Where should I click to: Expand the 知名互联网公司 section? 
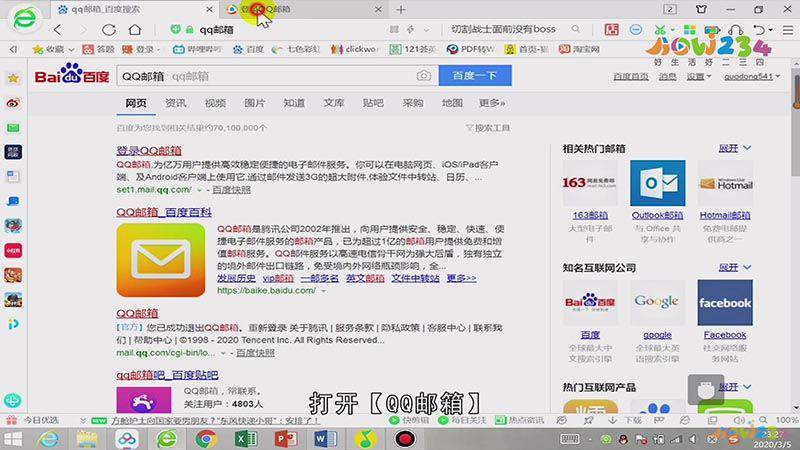click(x=735, y=267)
